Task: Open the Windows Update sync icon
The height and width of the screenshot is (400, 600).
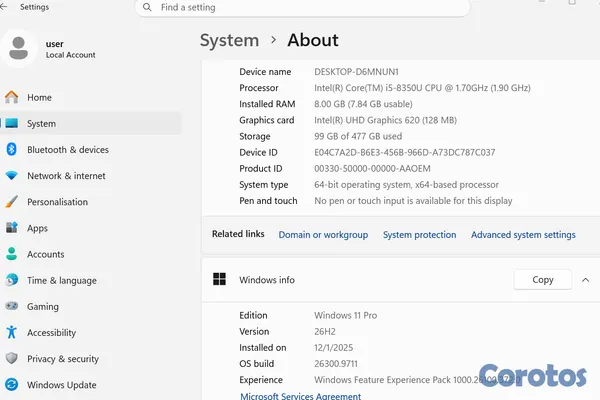Action: coord(11,384)
